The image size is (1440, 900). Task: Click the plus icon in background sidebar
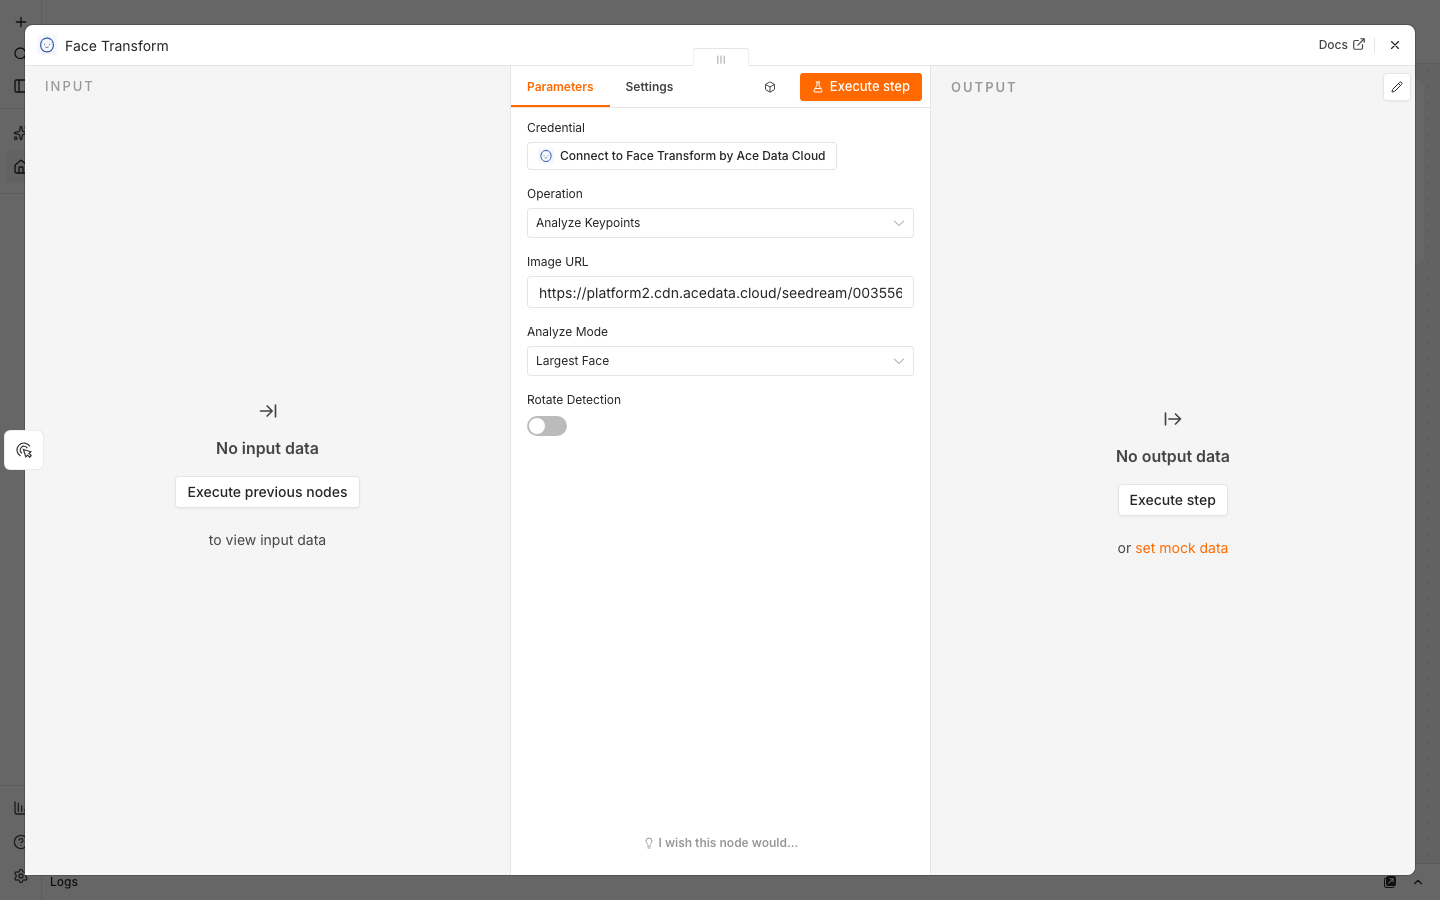click(20, 21)
